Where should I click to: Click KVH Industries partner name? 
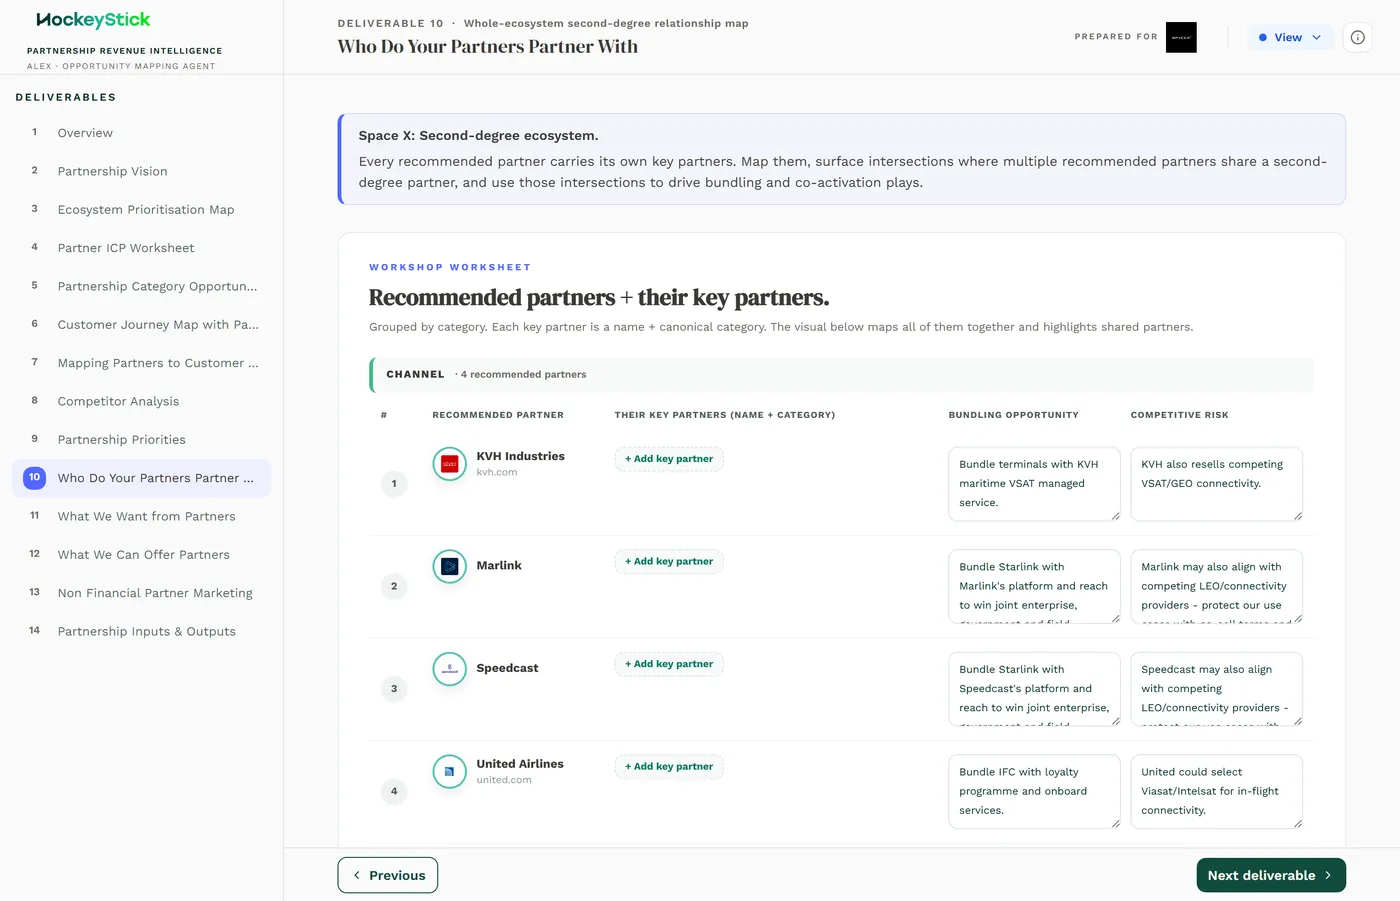(520, 456)
